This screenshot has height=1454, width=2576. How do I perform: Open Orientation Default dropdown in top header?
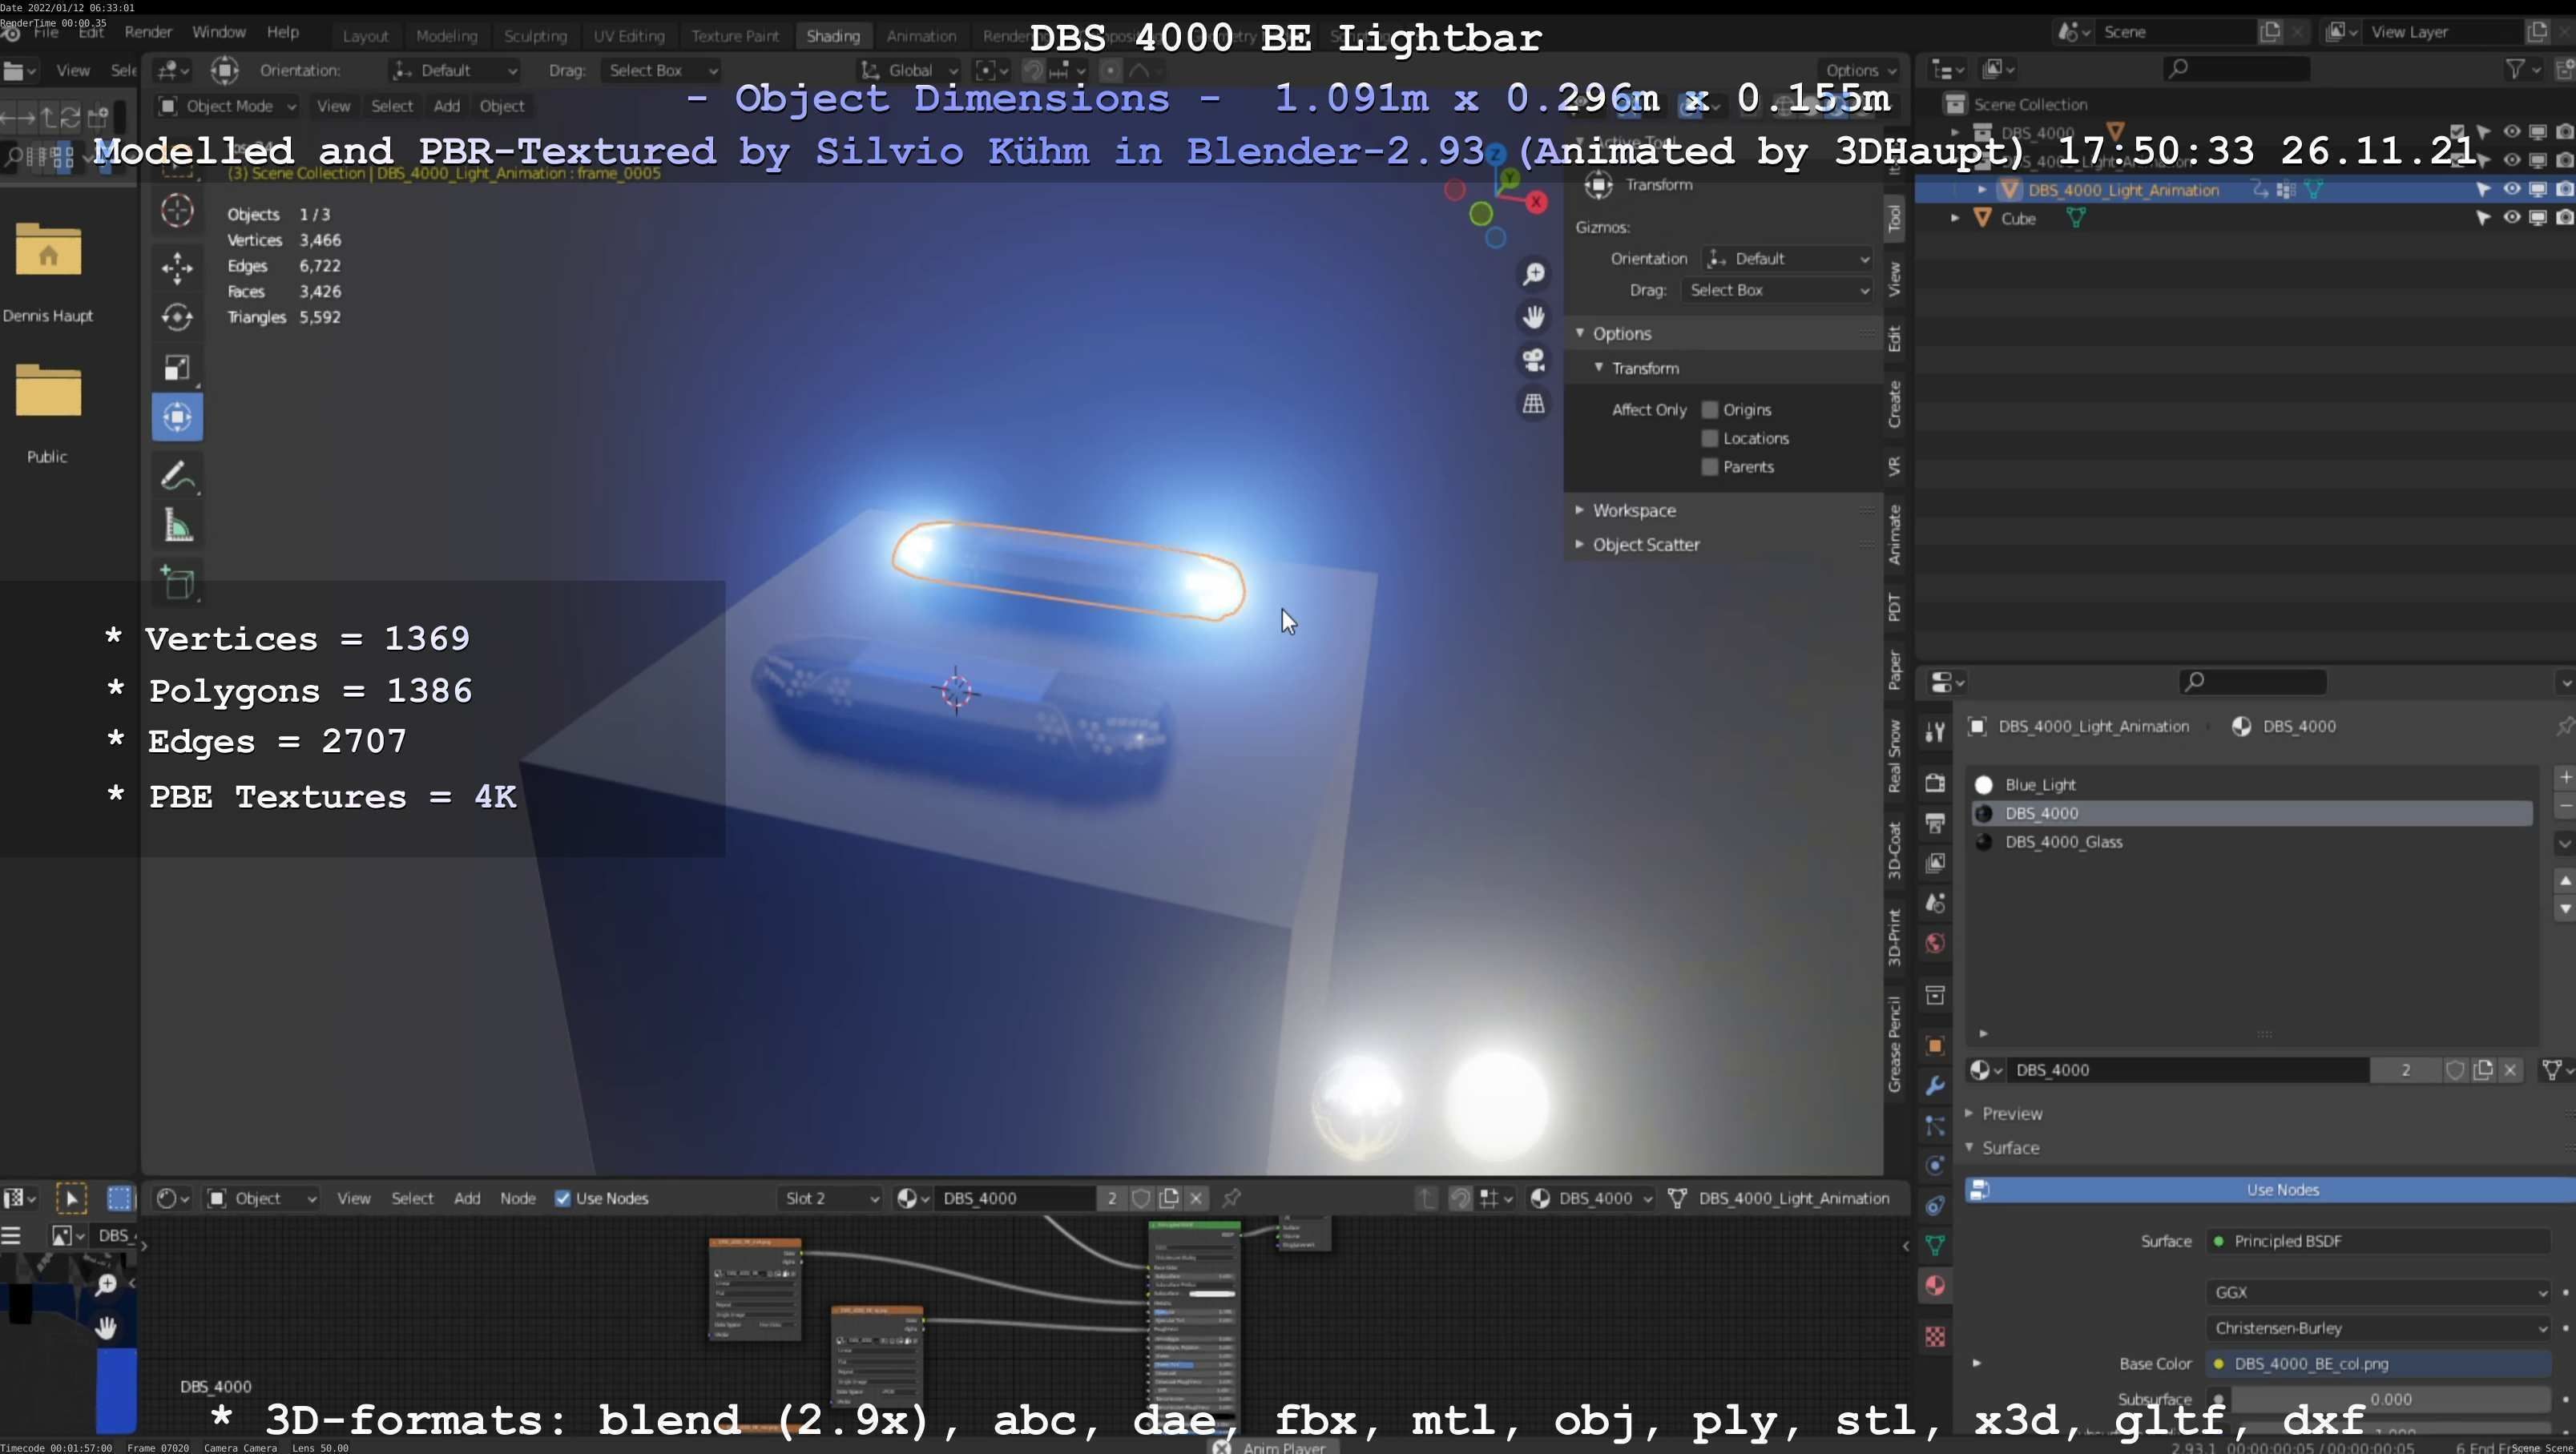point(454,70)
